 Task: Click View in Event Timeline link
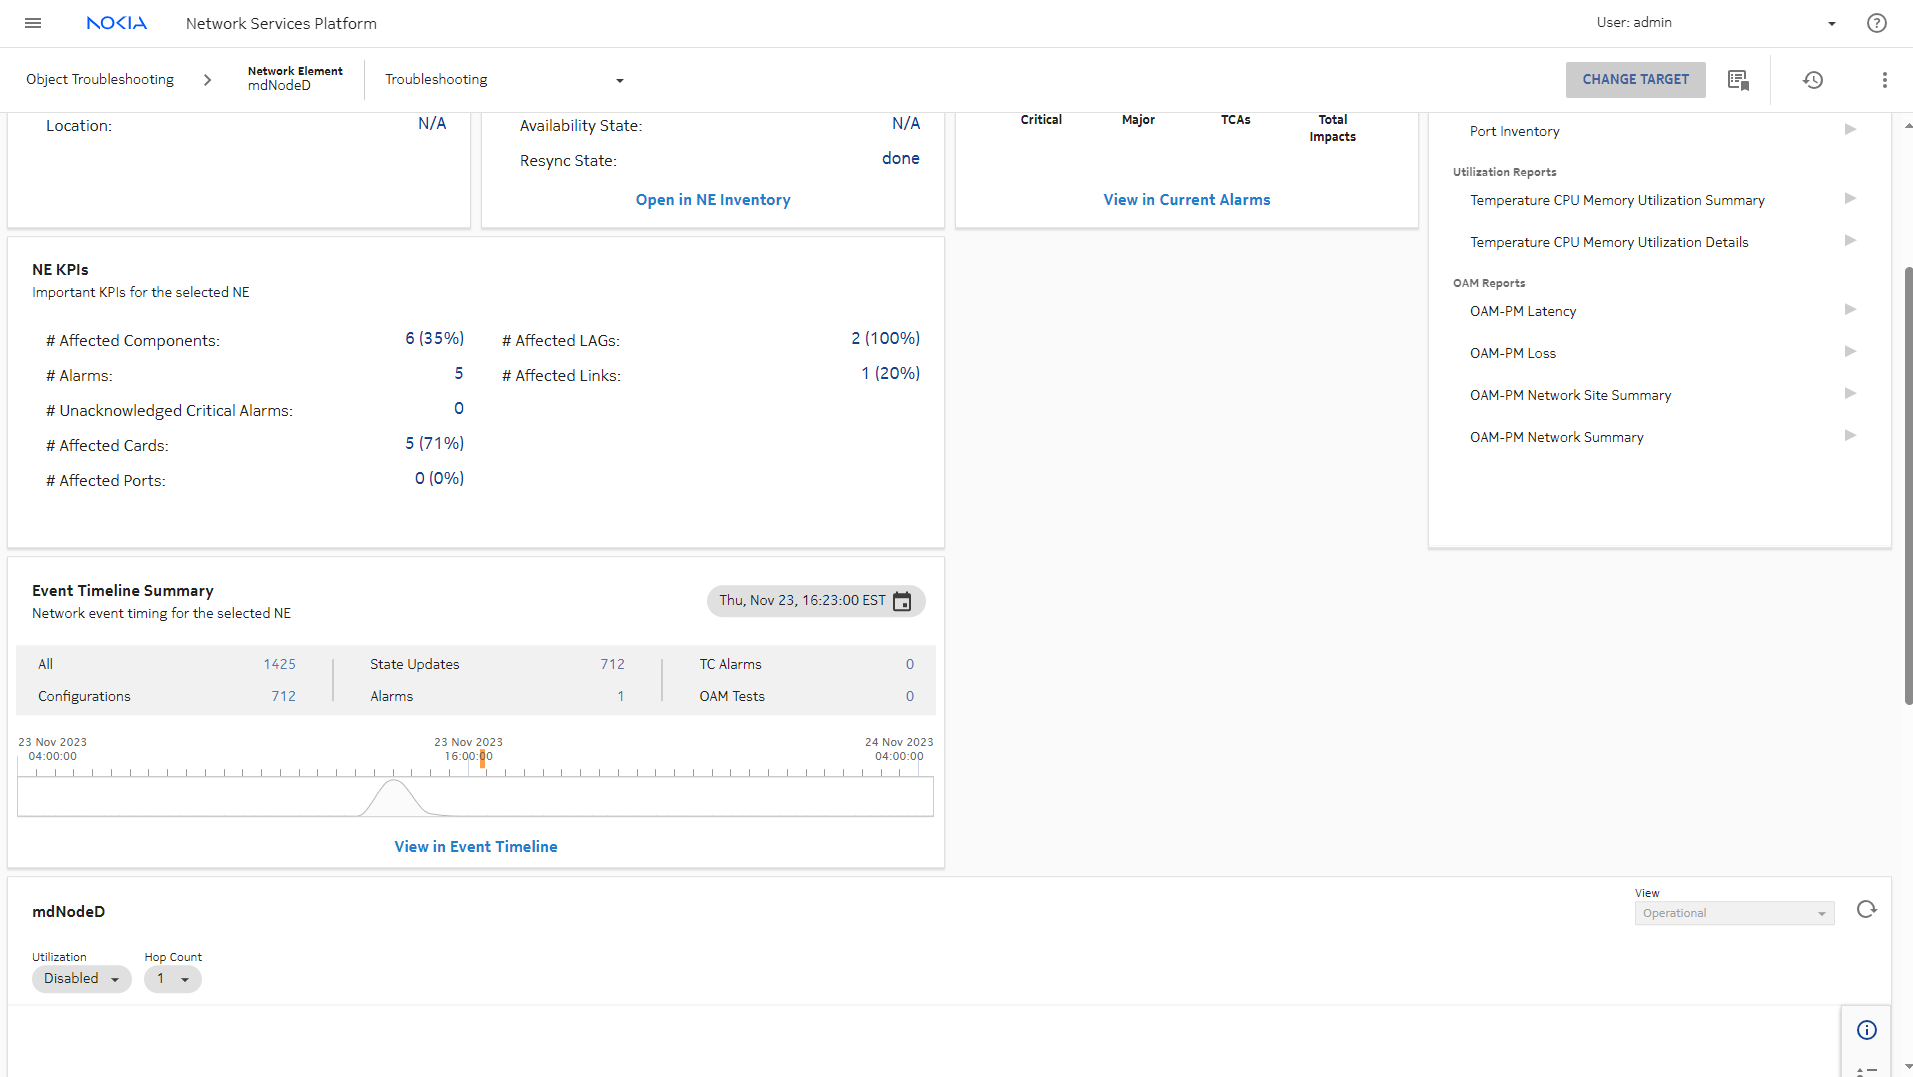click(476, 846)
